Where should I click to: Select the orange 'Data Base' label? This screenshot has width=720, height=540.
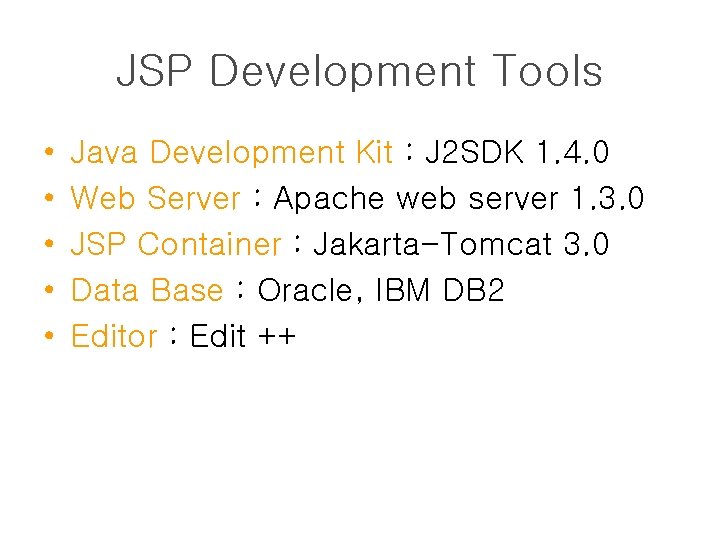point(147,290)
